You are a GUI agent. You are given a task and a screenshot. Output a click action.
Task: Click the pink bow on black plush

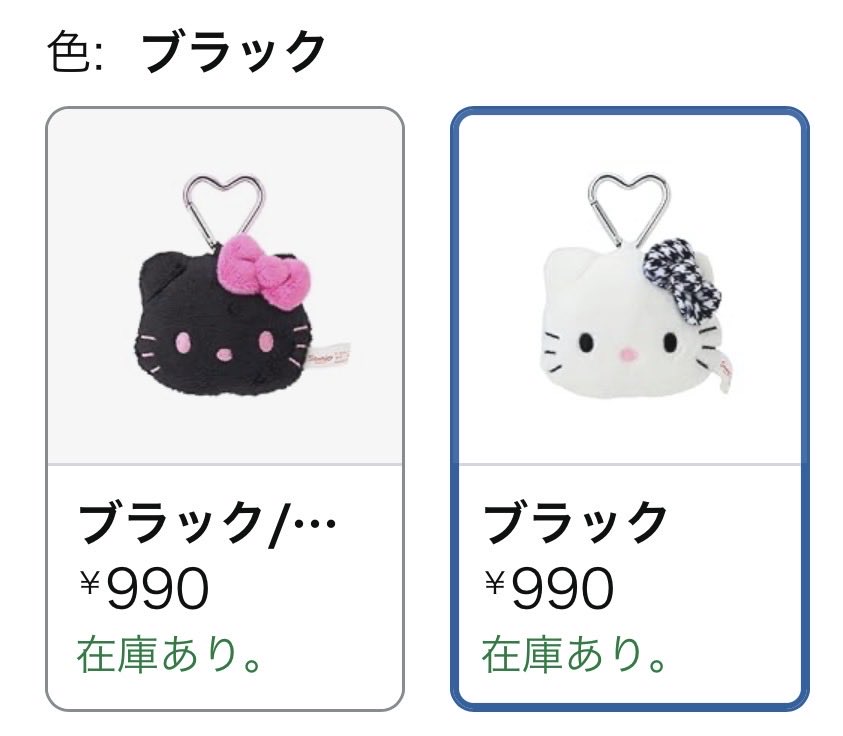tap(265, 272)
